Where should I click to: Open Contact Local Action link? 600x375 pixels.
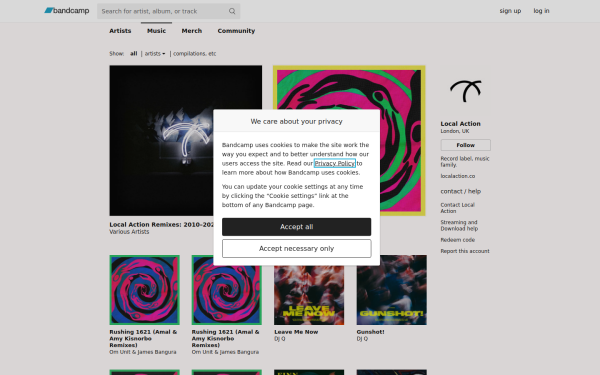pyautogui.click(x=457, y=208)
